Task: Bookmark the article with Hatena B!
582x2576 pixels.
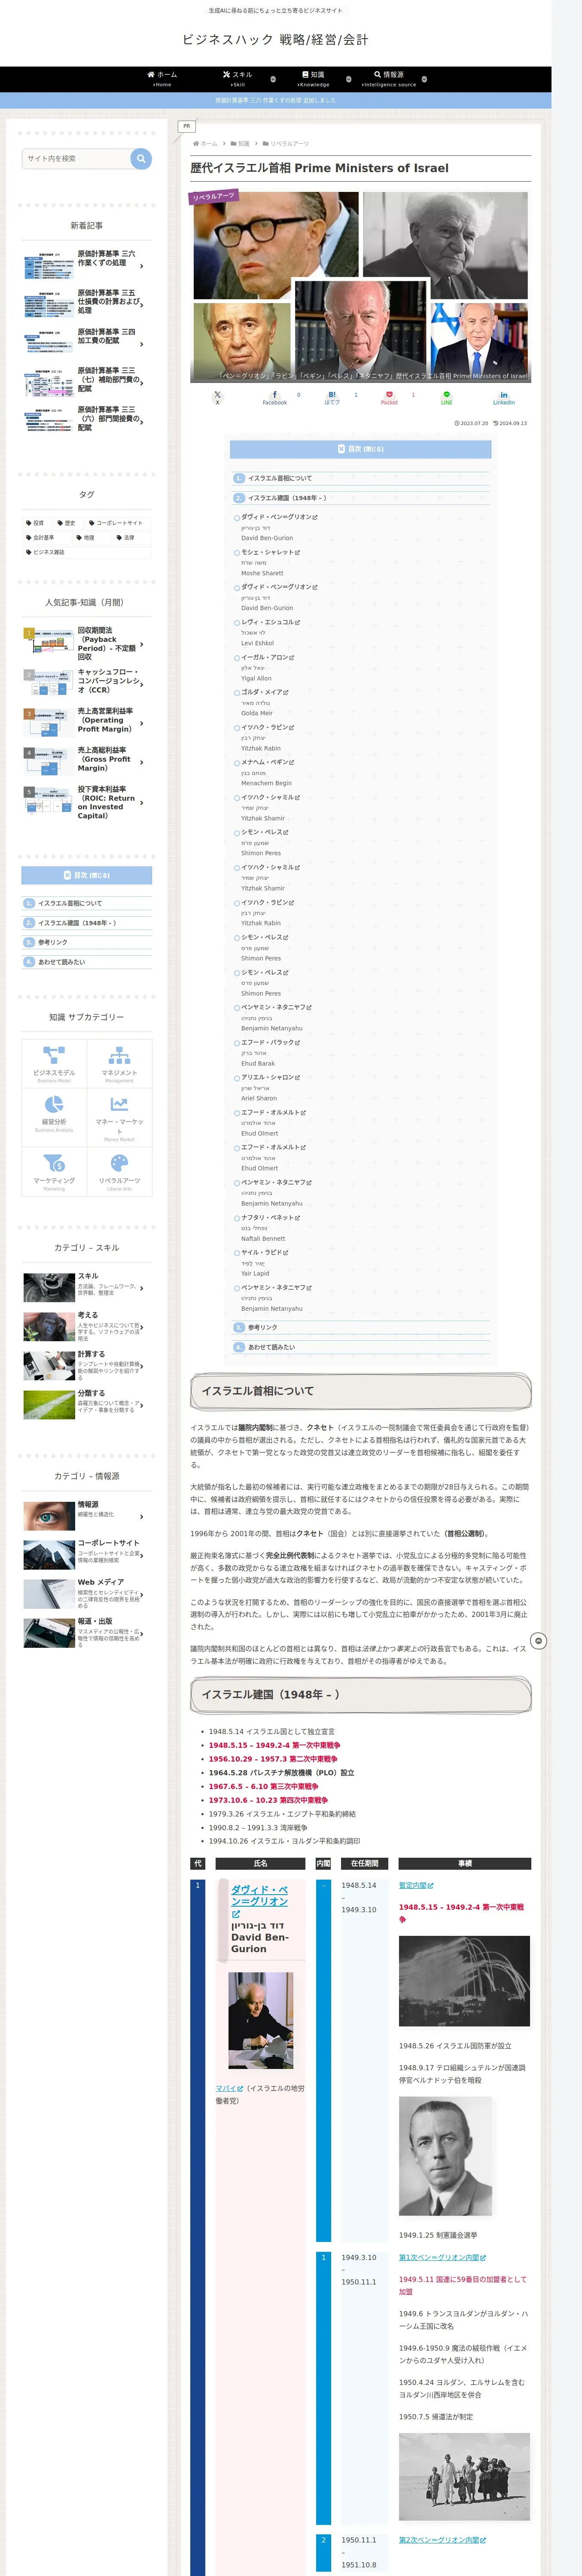Action: click(x=332, y=397)
